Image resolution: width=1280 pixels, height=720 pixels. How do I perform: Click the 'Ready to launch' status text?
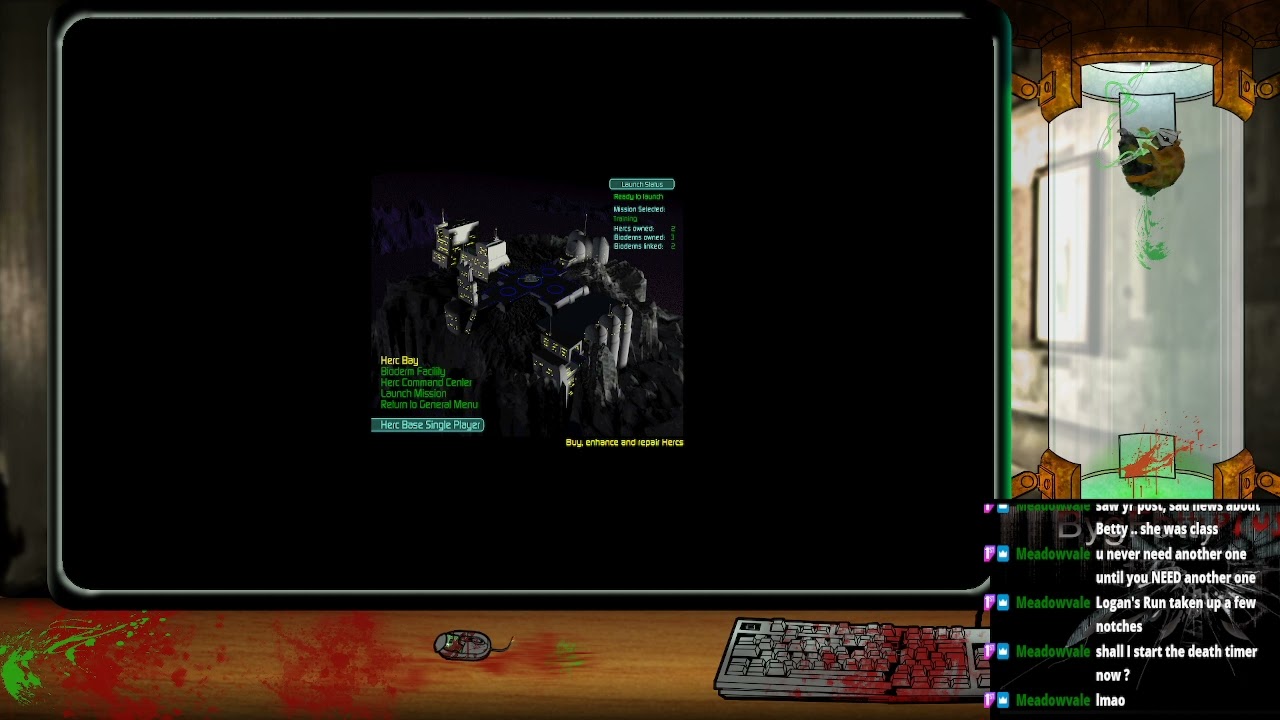[638, 197]
